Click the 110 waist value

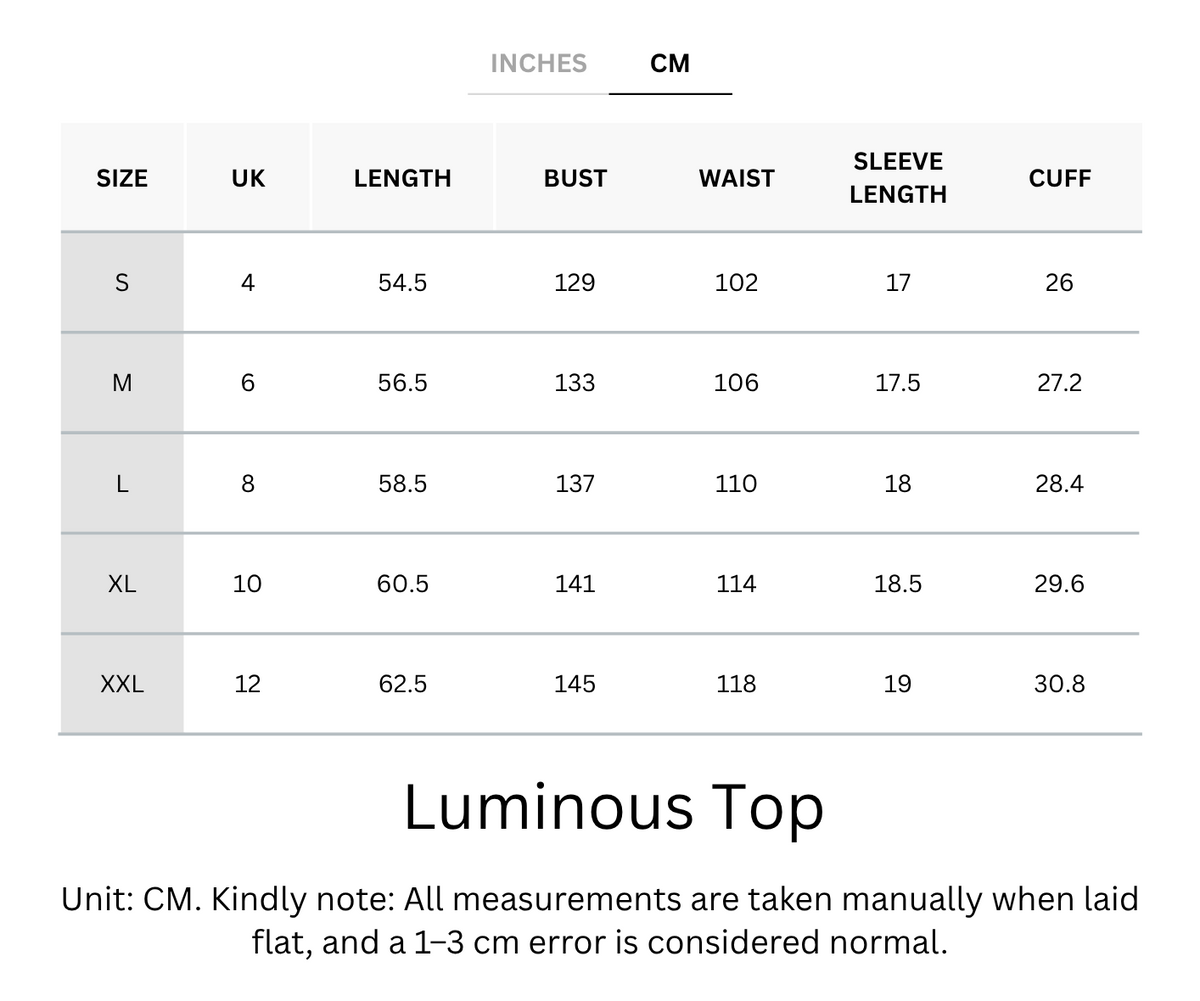[736, 484]
